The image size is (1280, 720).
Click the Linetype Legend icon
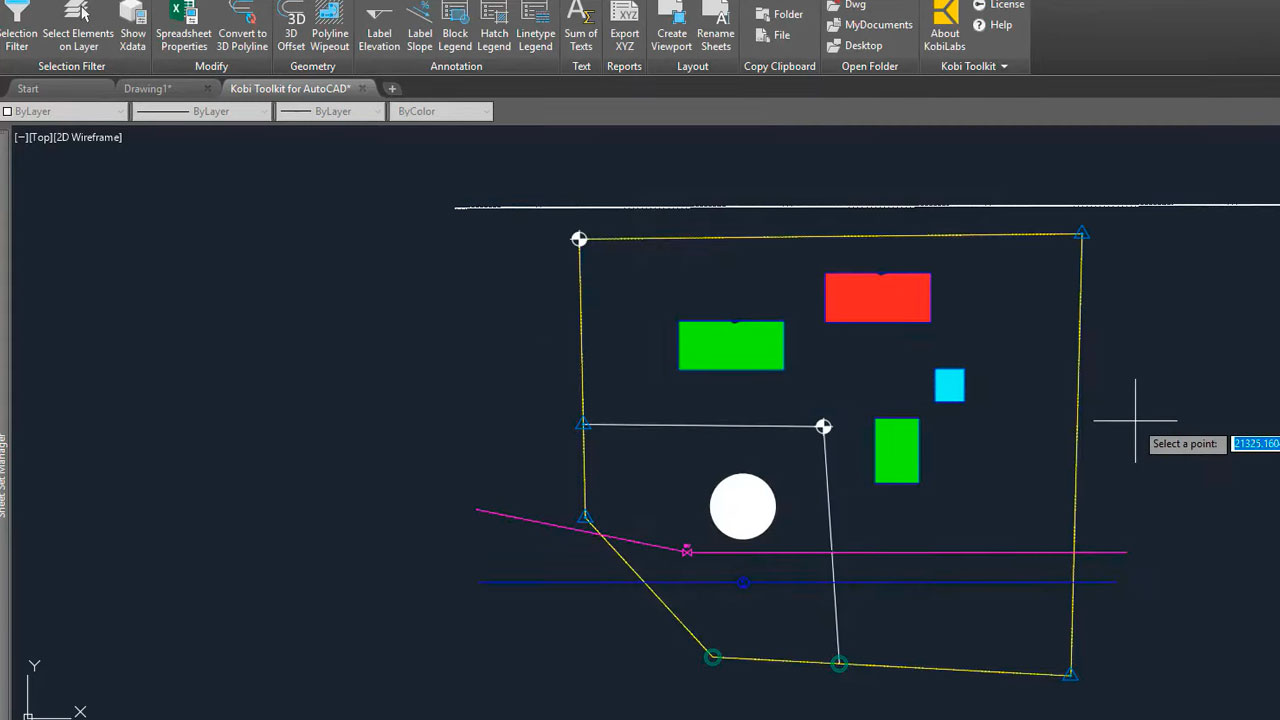(x=535, y=27)
